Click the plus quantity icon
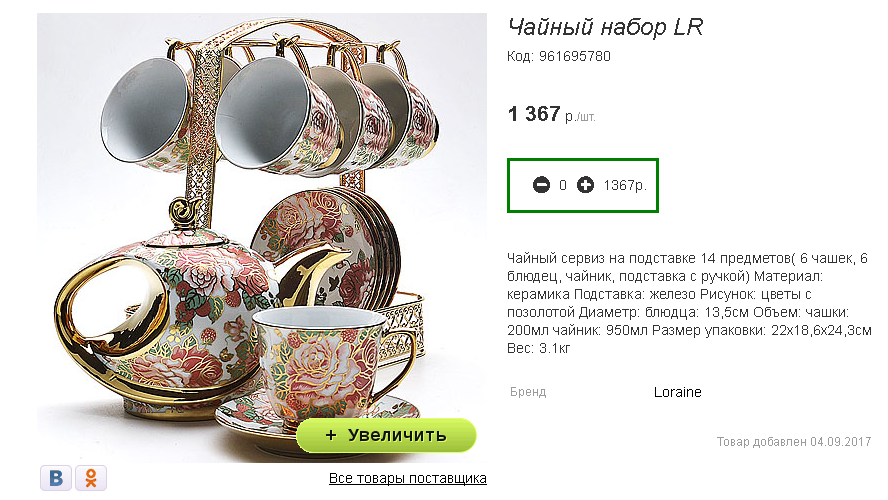Screen dimensions: 888x500 click(586, 185)
